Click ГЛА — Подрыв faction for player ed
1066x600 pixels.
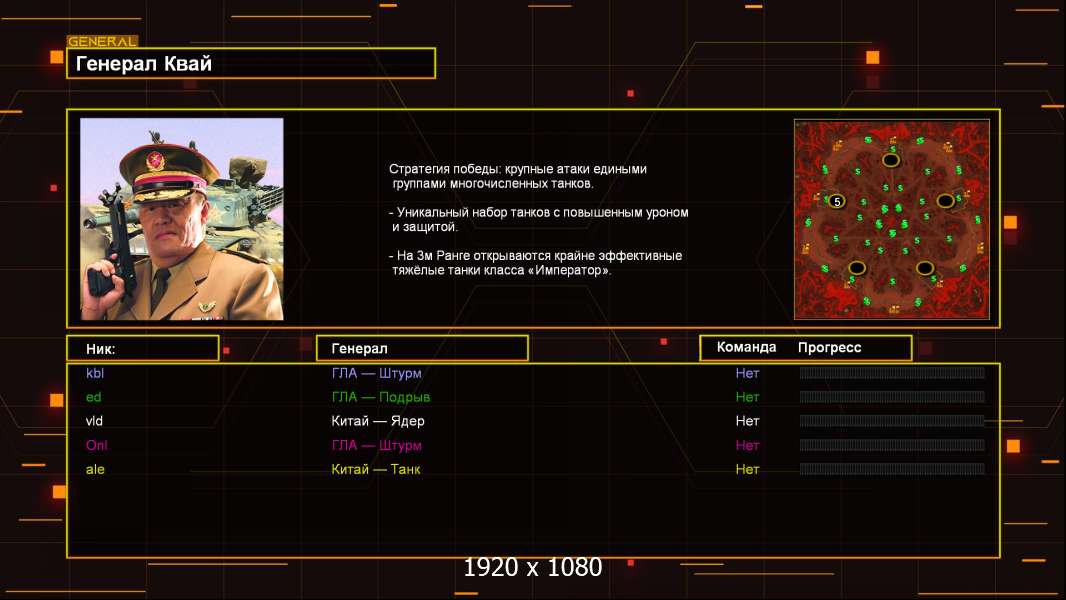pos(380,397)
